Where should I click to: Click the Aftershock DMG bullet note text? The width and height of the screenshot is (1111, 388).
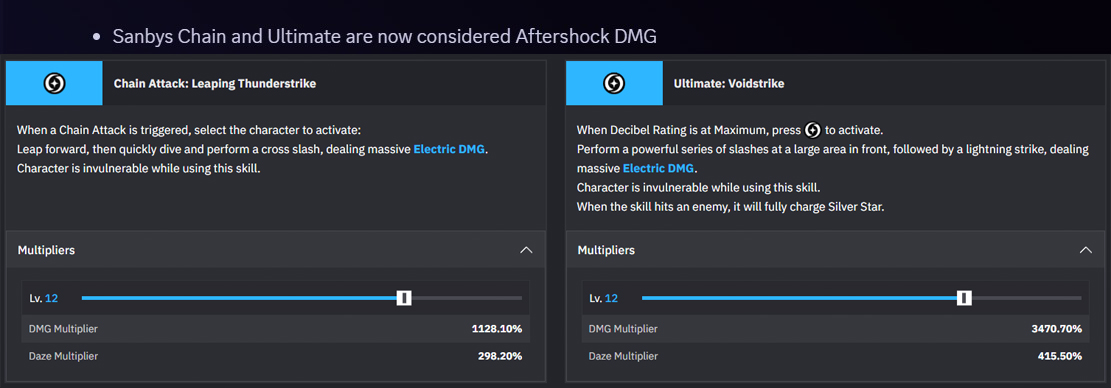(384, 37)
